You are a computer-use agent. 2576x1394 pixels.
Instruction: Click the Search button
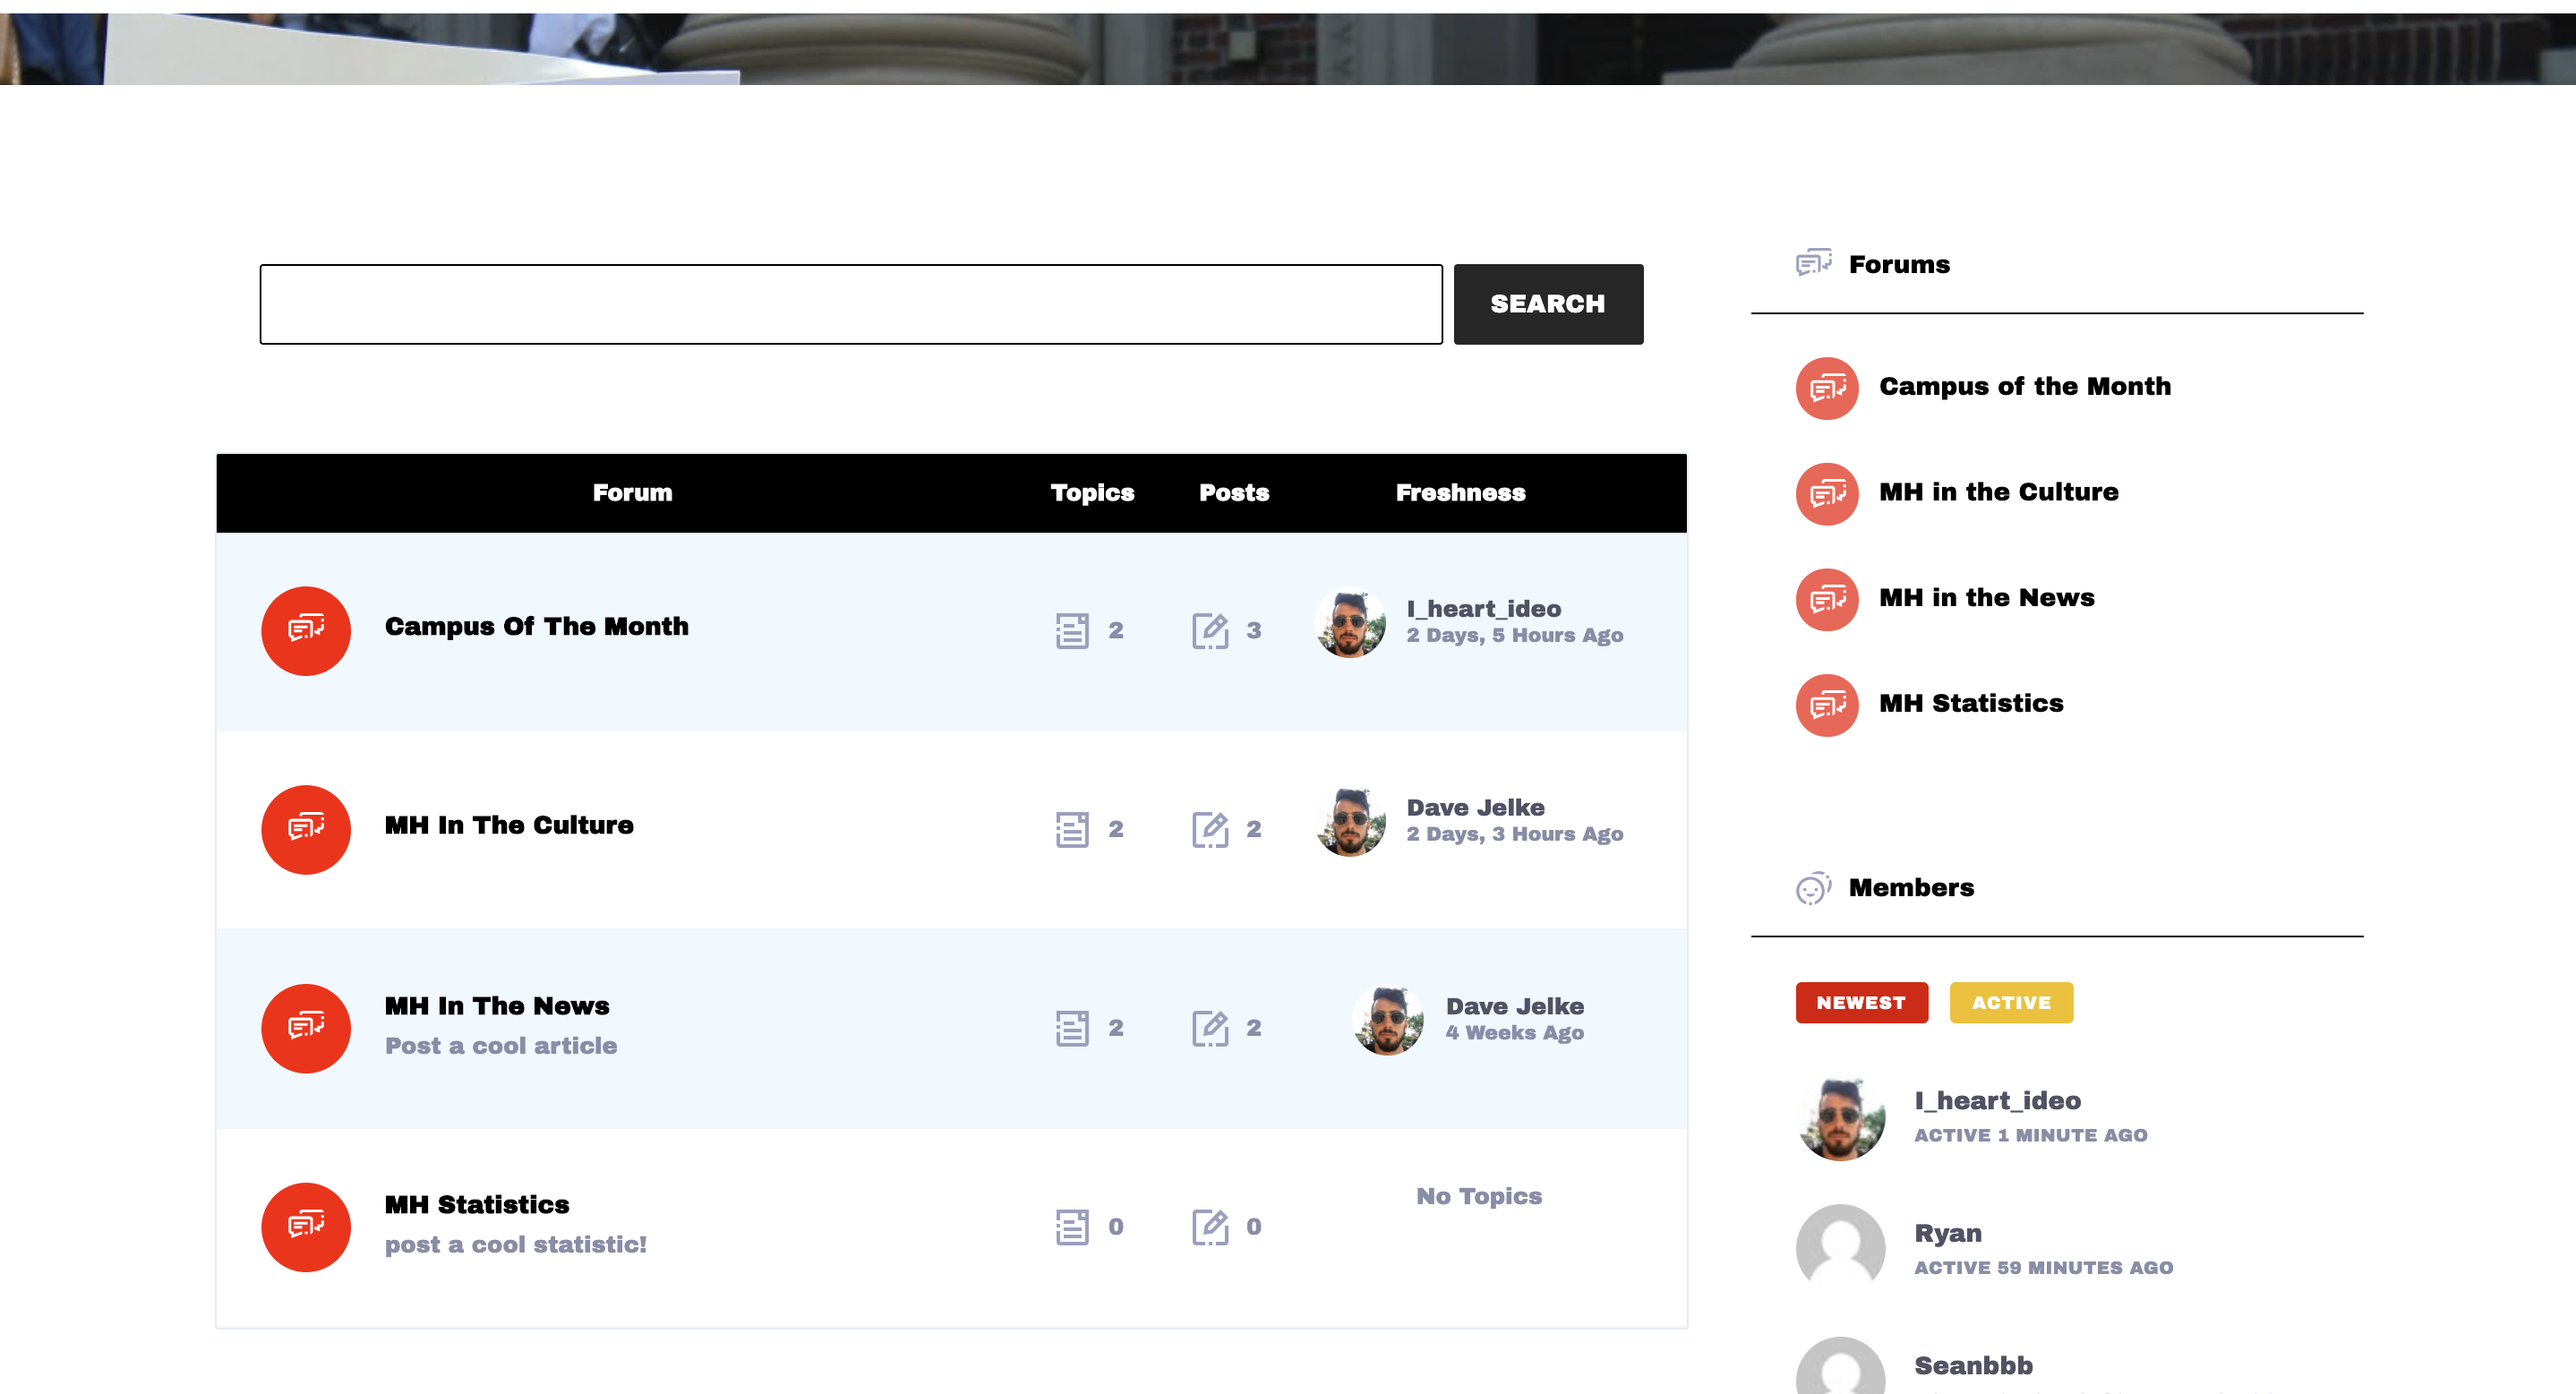[1548, 304]
